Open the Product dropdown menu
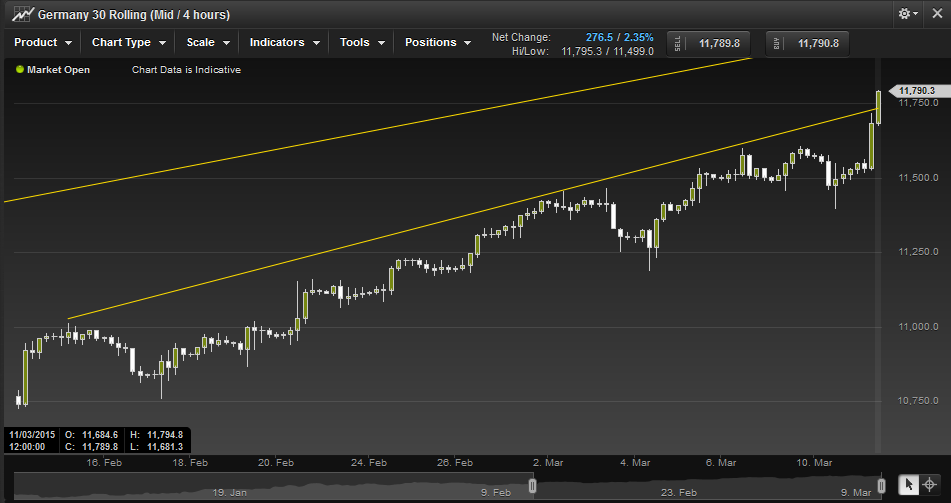 42,42
